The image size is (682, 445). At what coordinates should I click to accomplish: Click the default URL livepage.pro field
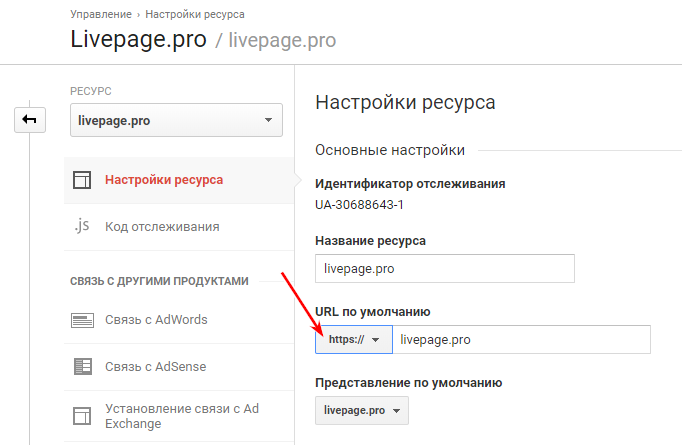click(522, 339)
